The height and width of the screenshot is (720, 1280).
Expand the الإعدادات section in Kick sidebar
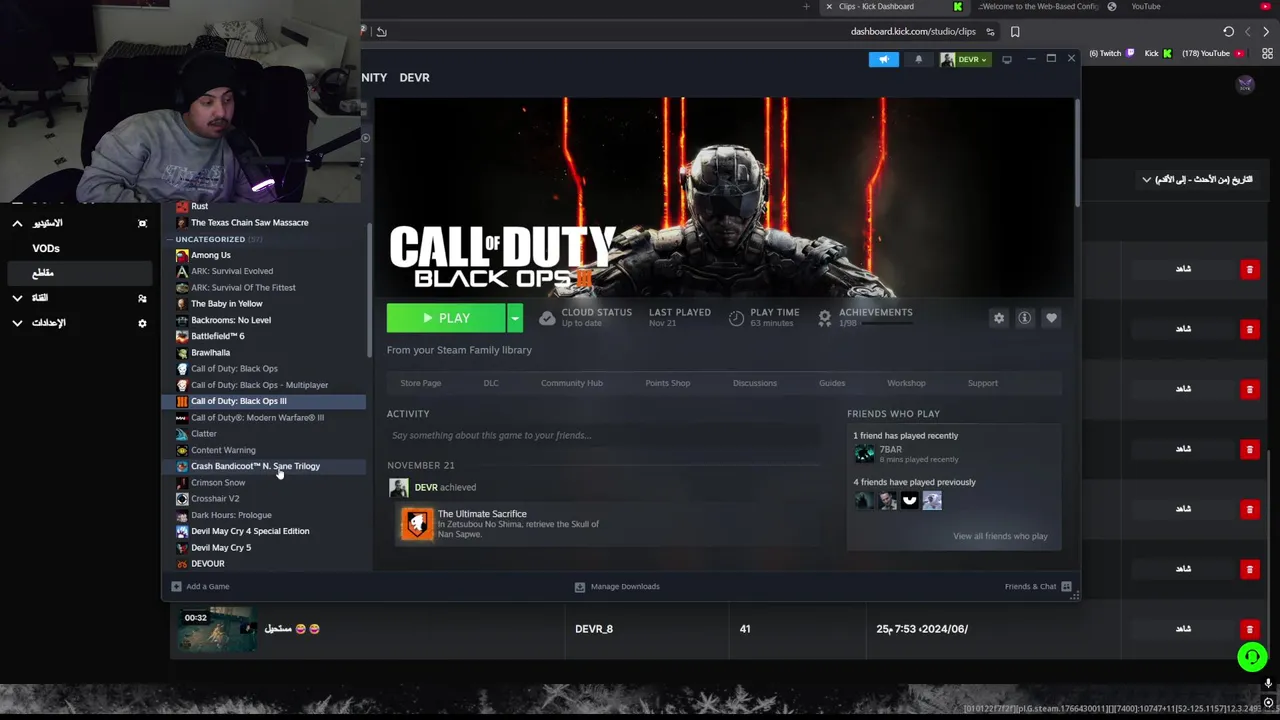(x=17, y=323)
